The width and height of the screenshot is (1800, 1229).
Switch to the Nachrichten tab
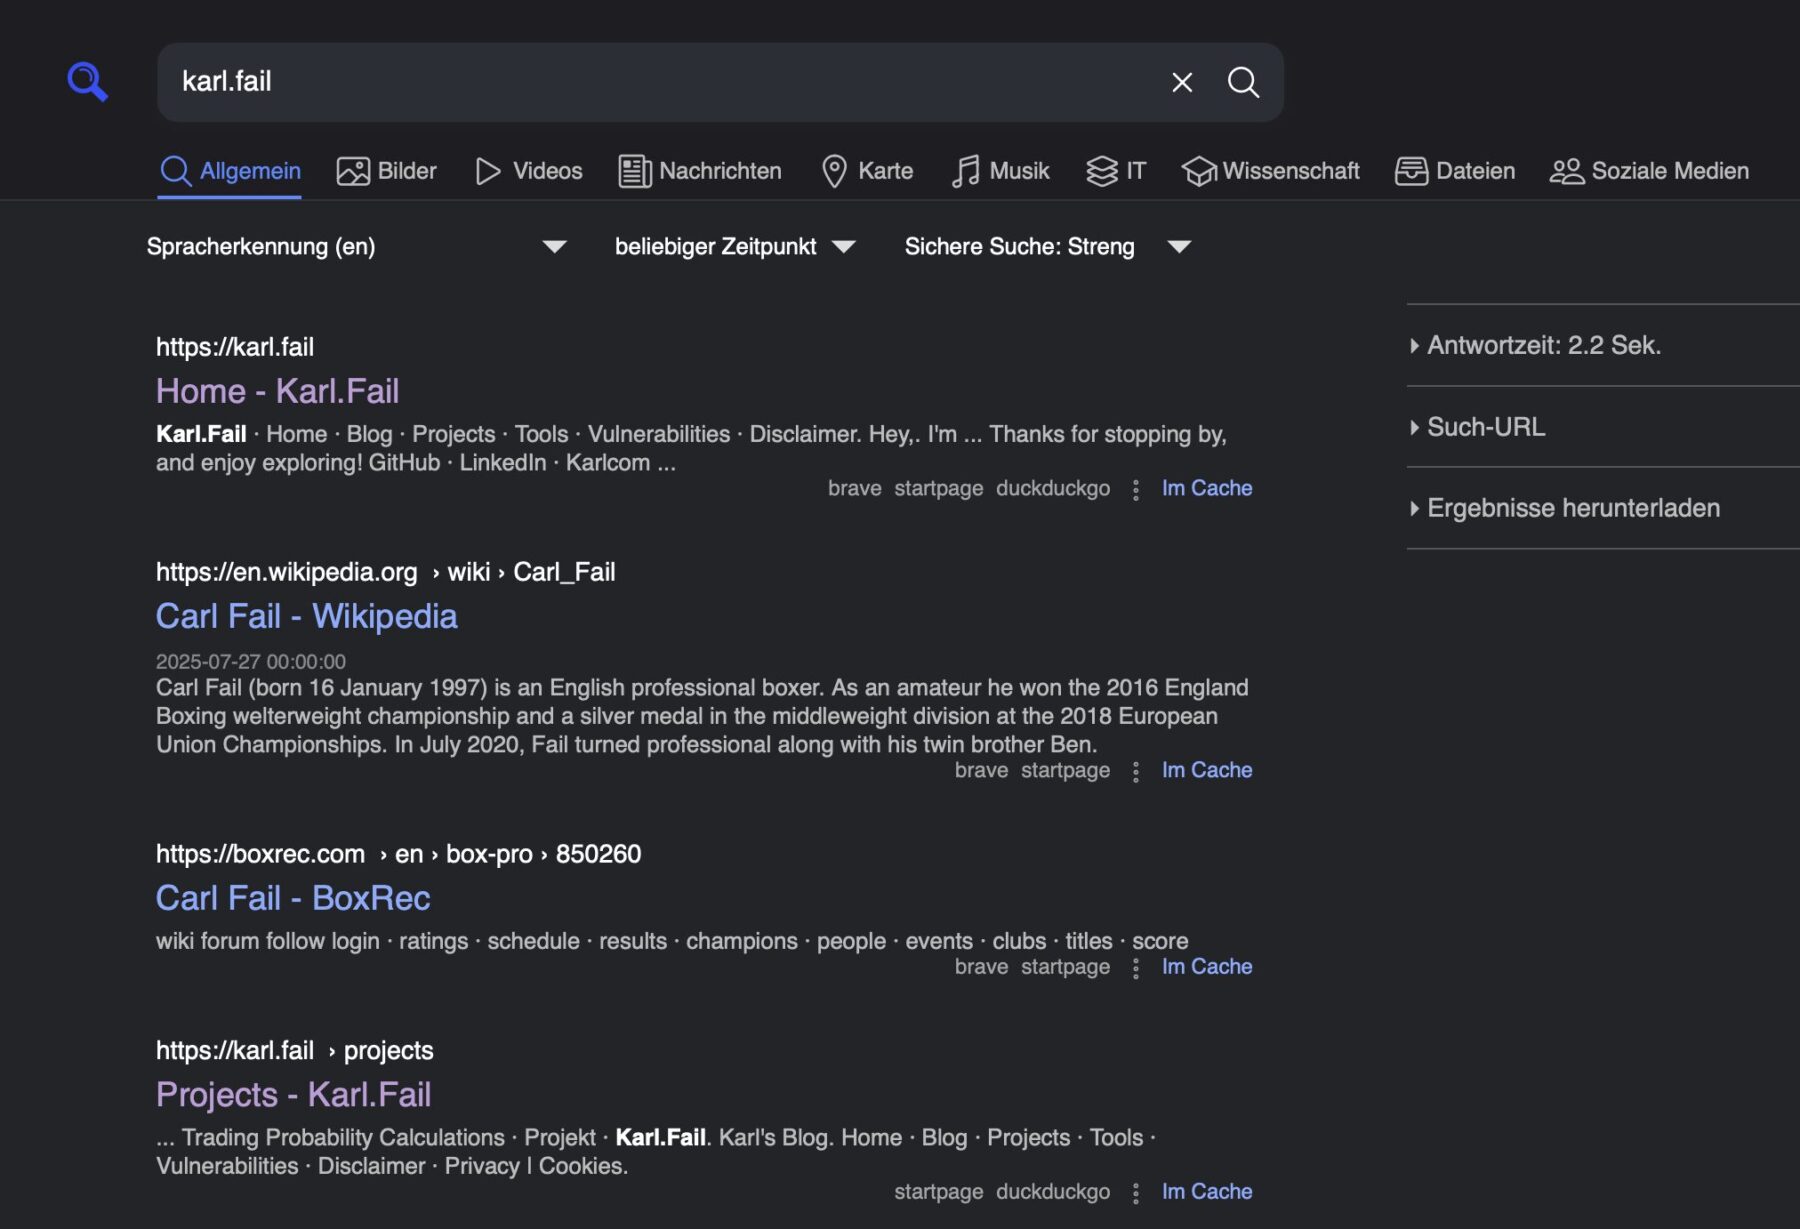(x=700, y=171)
